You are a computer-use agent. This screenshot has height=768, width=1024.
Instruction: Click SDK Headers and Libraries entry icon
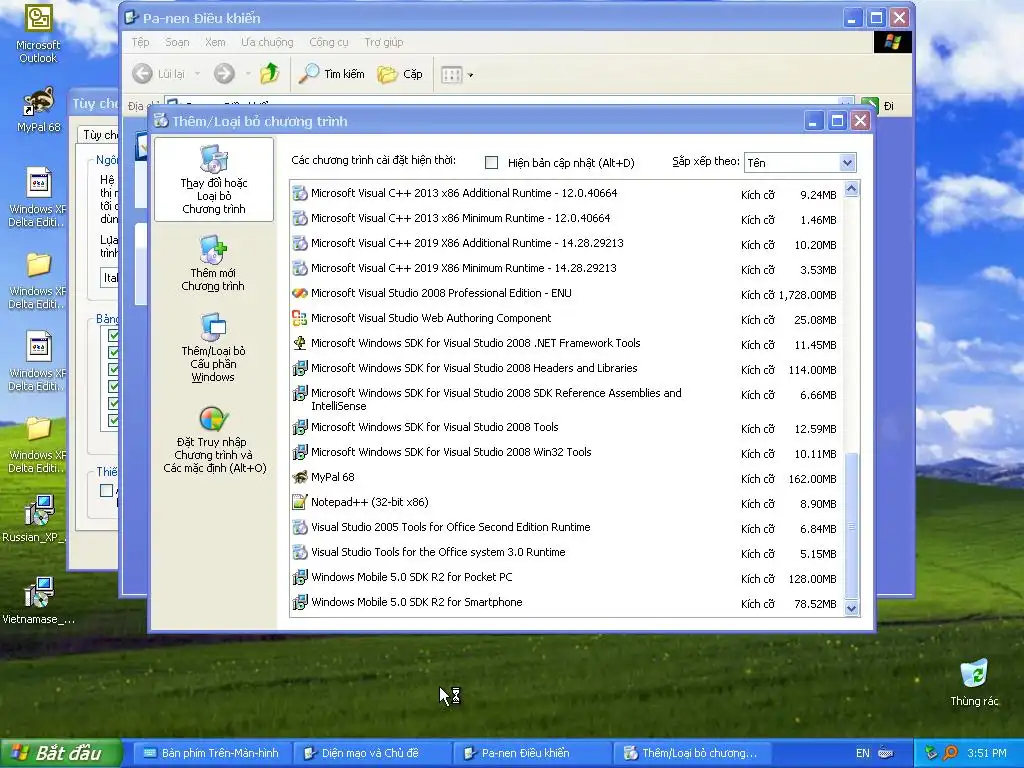tap(300, 368)
